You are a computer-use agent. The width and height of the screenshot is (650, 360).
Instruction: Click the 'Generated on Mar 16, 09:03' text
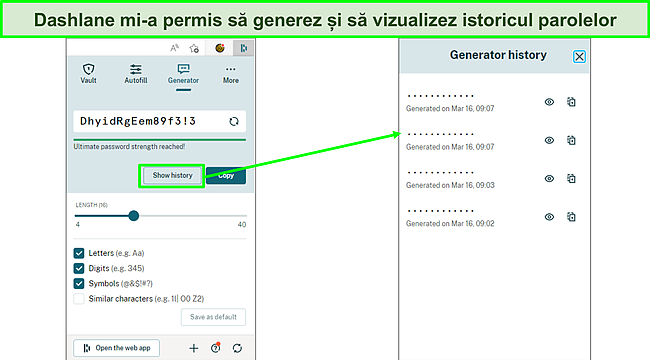[x=450, y=185]
